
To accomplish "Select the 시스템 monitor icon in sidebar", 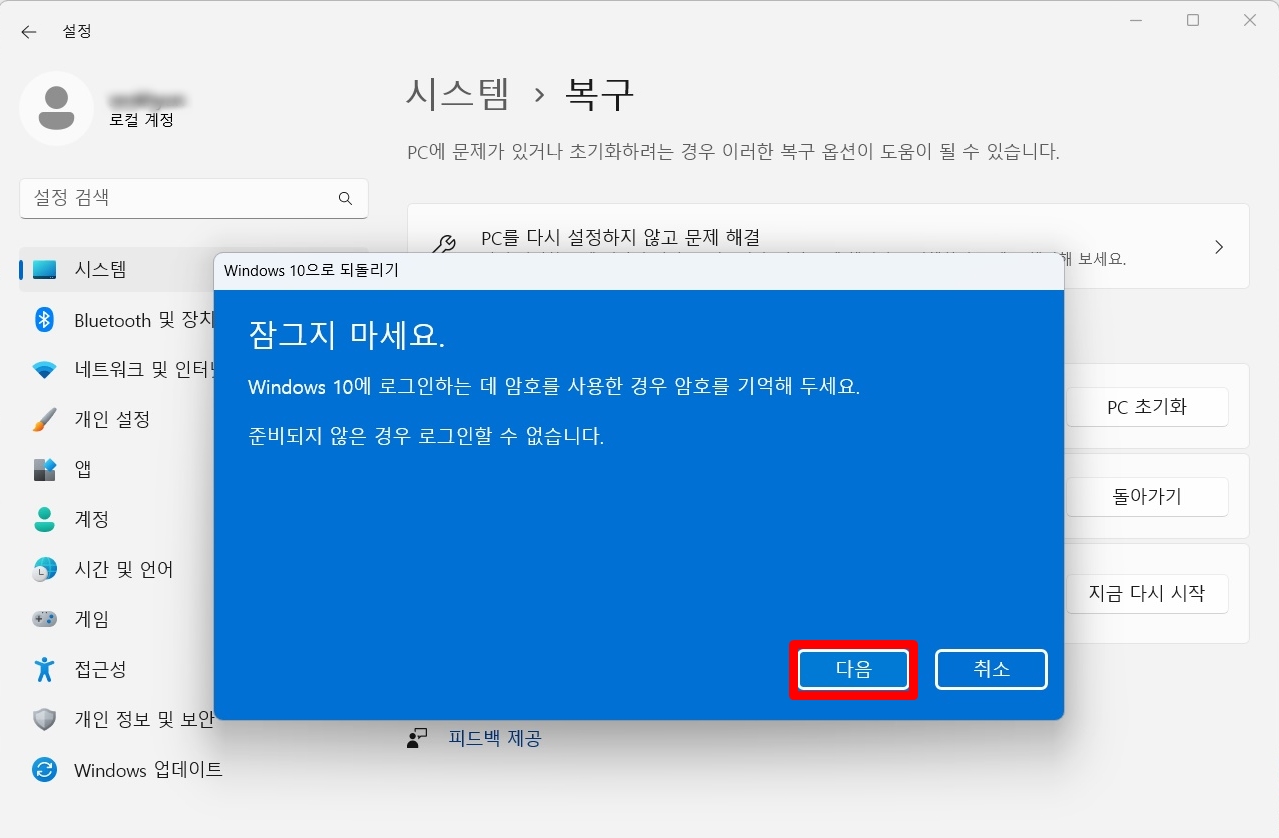I will coord(44,269).
